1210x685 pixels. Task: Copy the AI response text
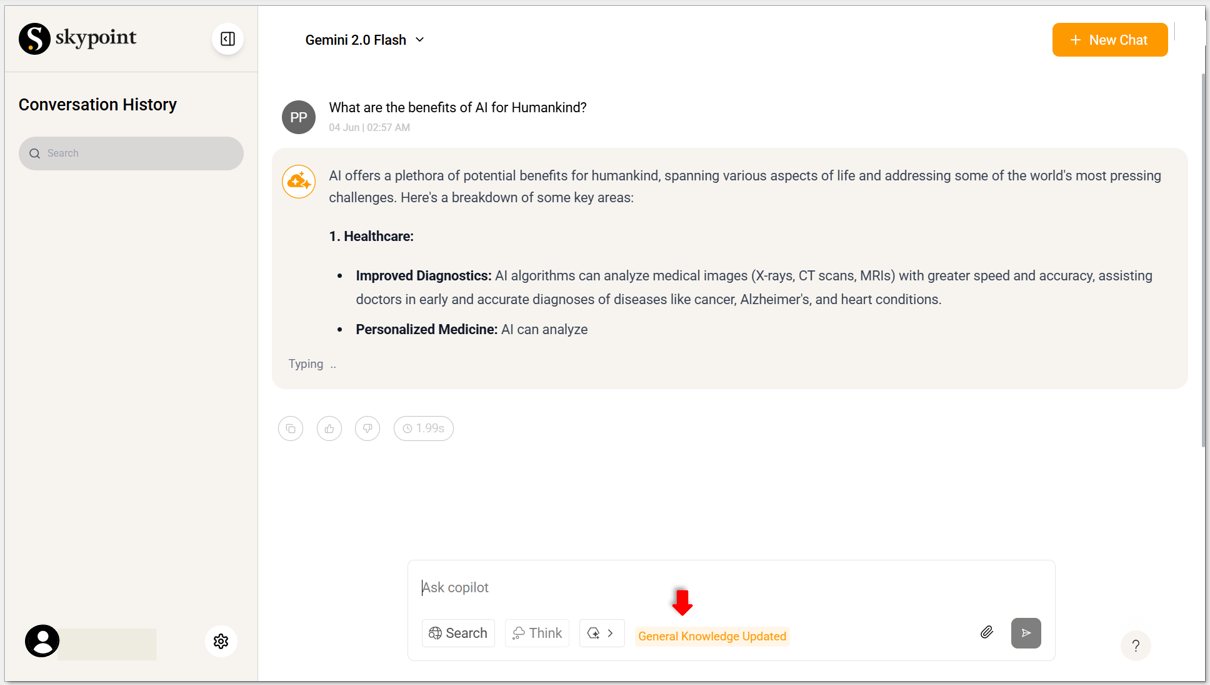coord(291,428)
